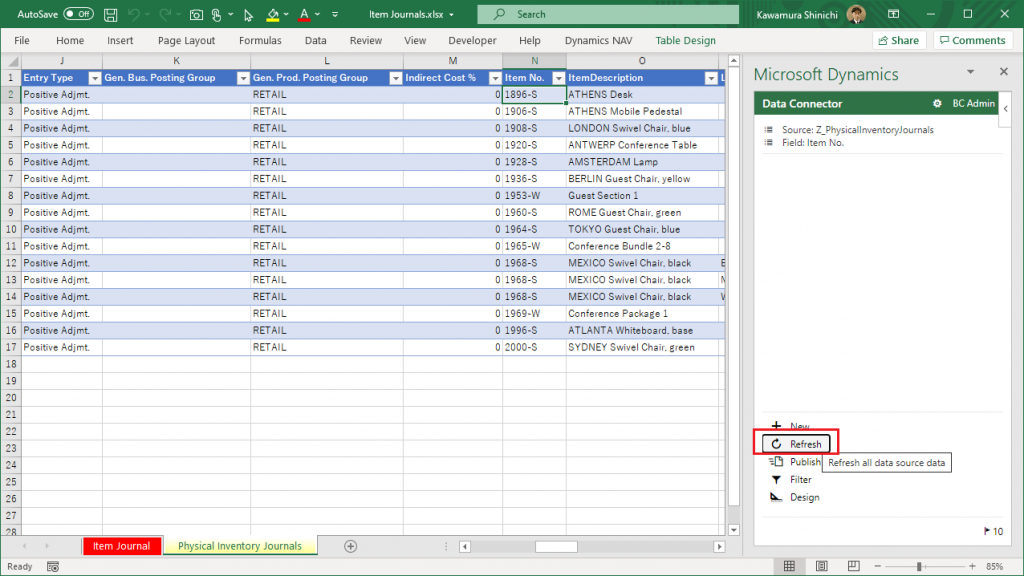
Task: Select column header N
Action: (534, 61)
